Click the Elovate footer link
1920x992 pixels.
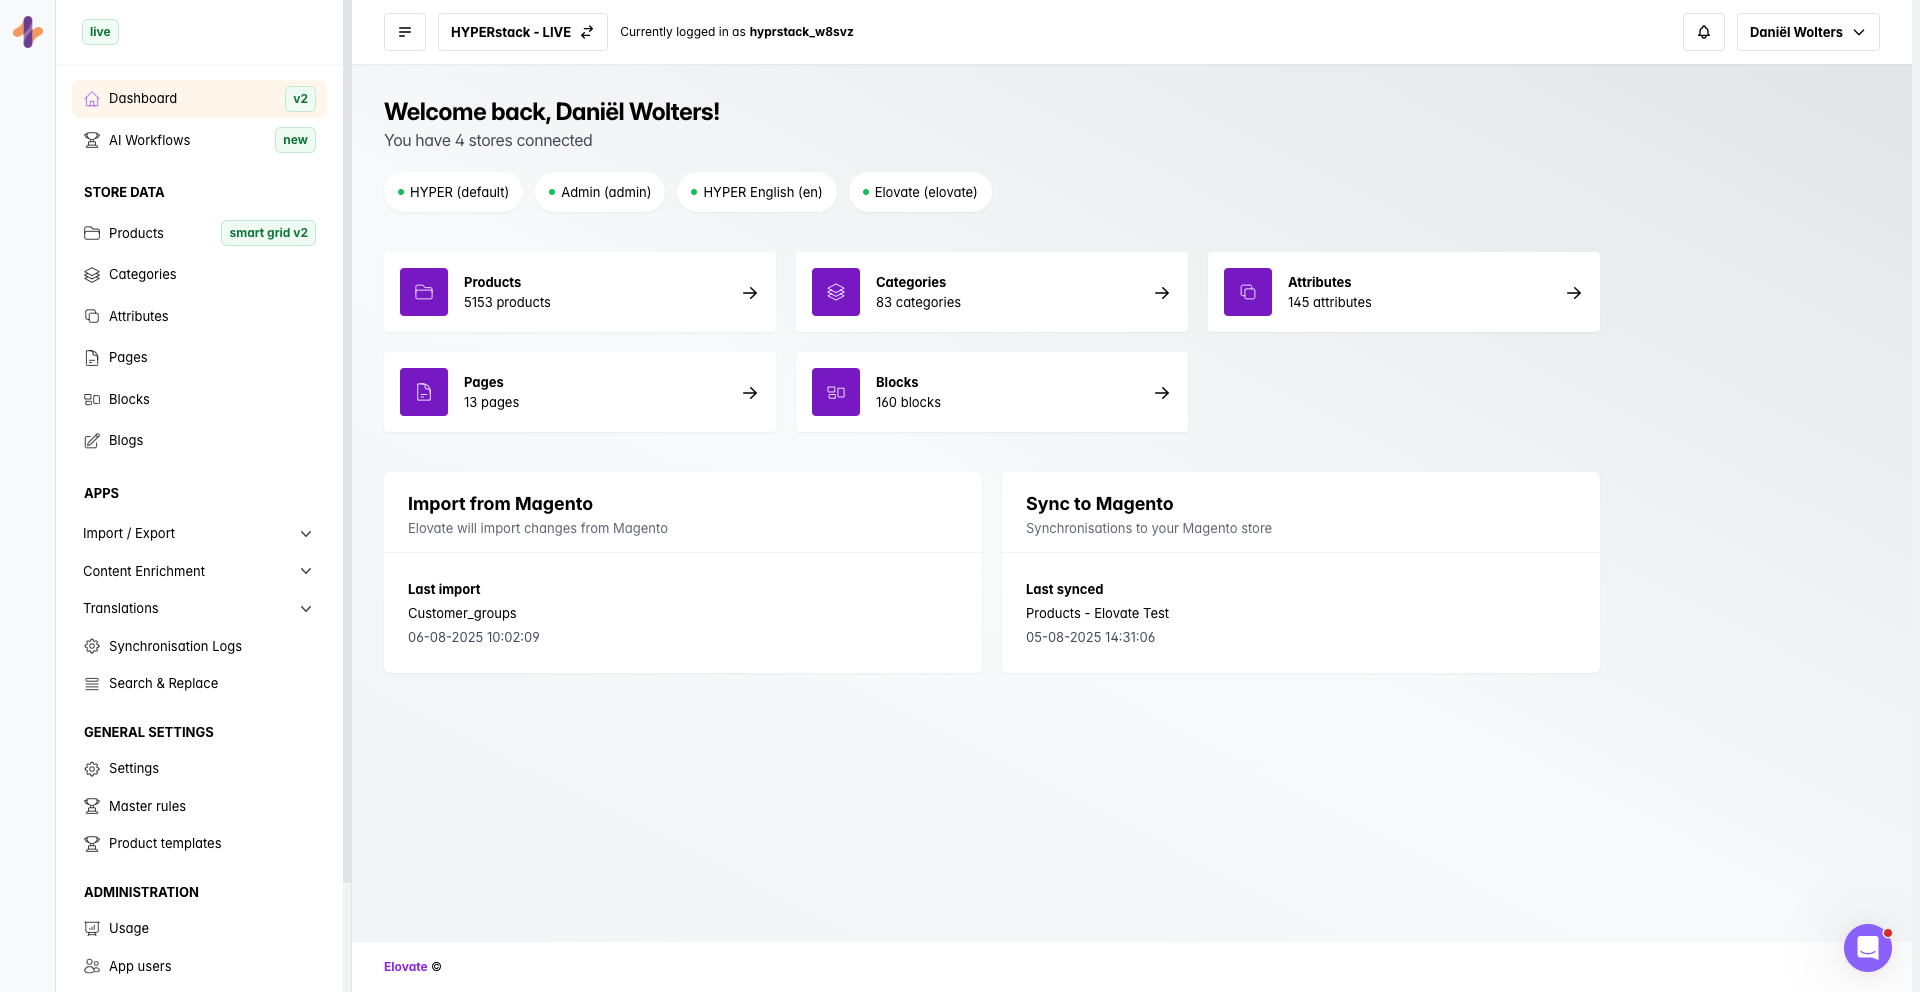[405, 967]
